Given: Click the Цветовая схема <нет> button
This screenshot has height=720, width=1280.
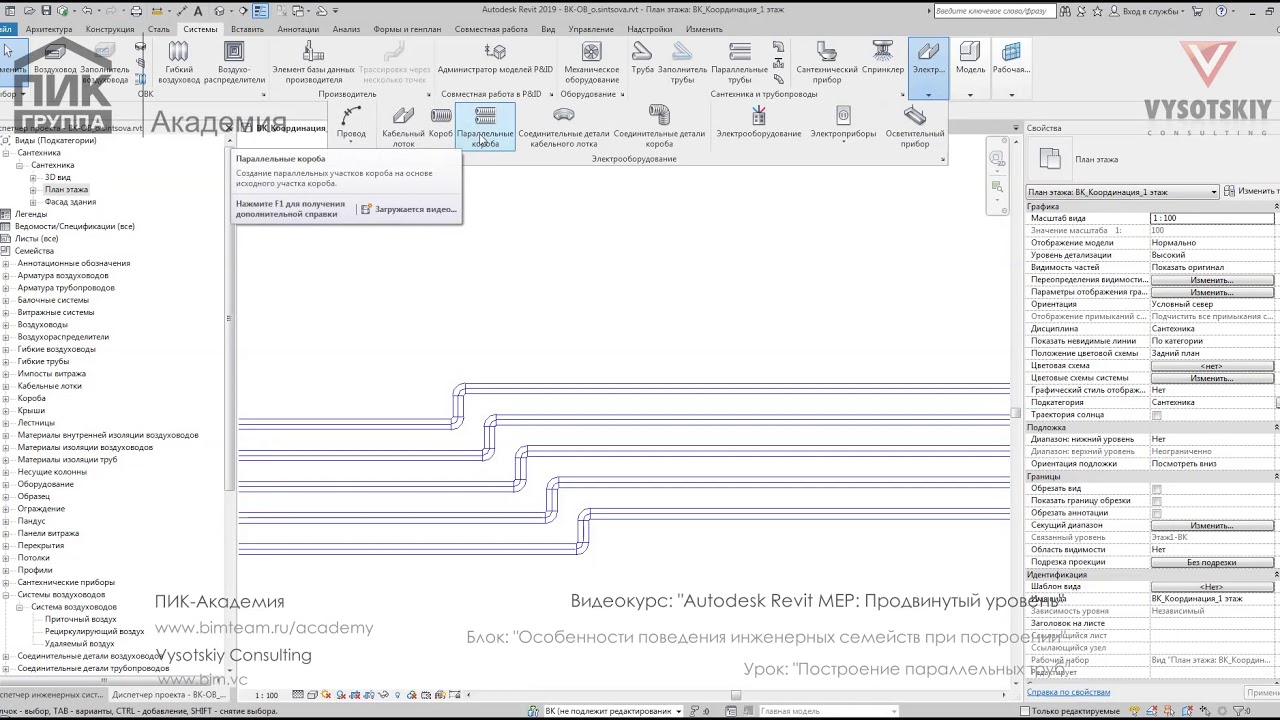Looking at the screenshot, I should (x=1212, y=366).
